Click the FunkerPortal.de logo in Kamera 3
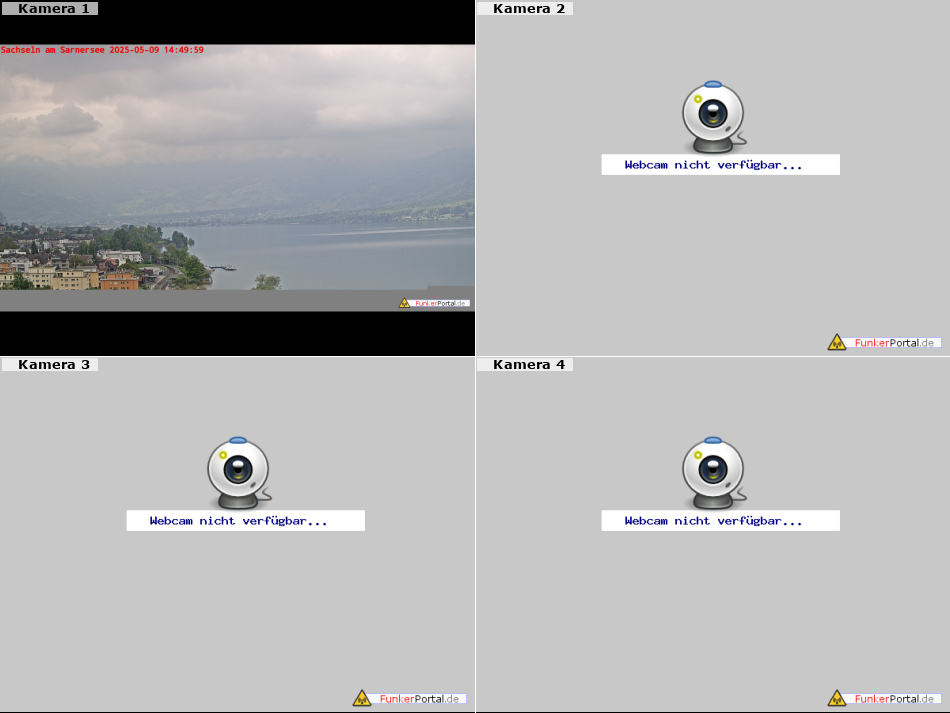This screenshot has height=713, width=950. [x=410, y=698]
